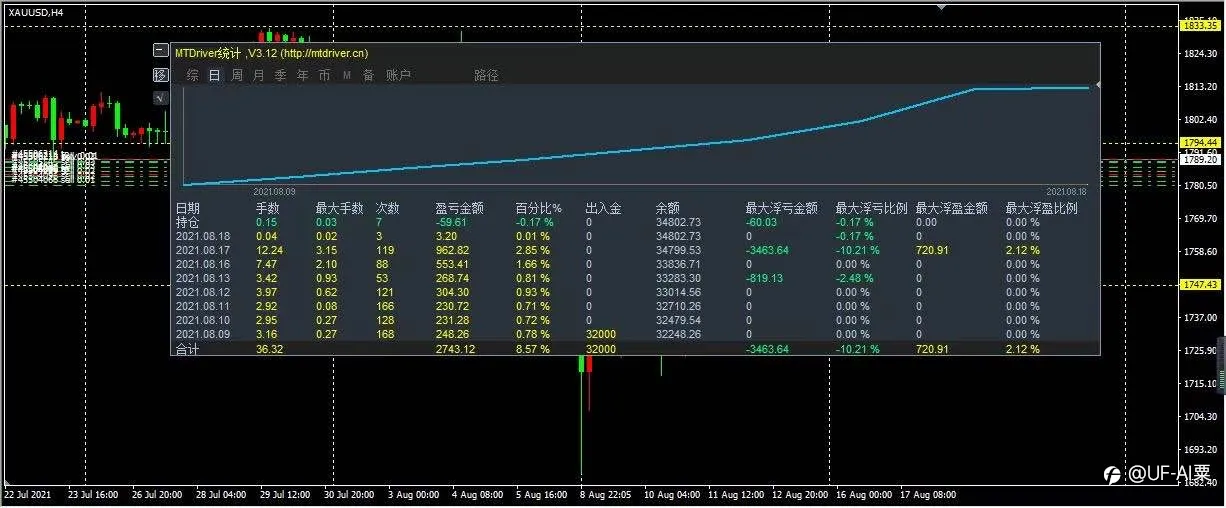The height and width of the screenshot is (508, 1226).
Task: Click the -819.13 floating loss value
Action: (x=764, y=278)
